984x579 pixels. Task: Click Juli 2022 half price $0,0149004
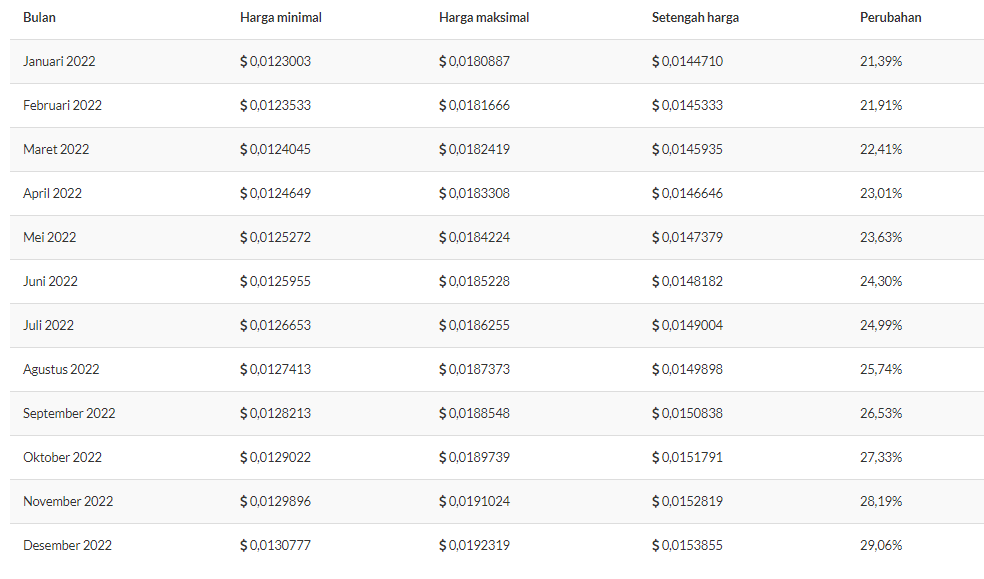[687, 325]
